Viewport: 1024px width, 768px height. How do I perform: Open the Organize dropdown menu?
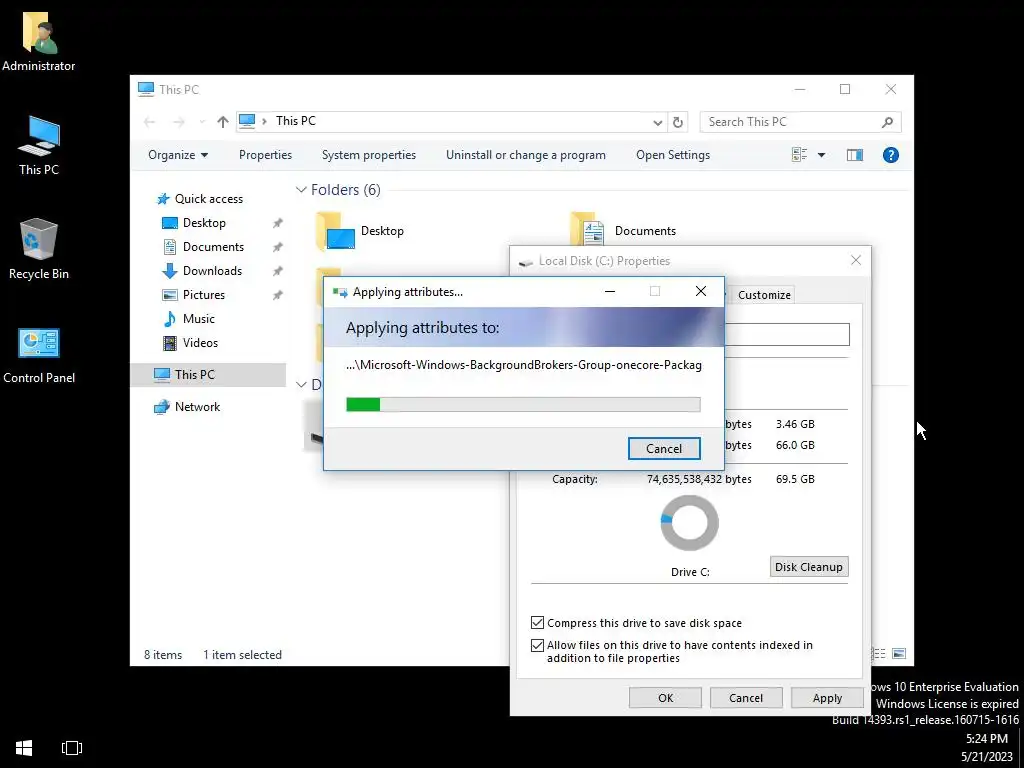tap(178, 155)
